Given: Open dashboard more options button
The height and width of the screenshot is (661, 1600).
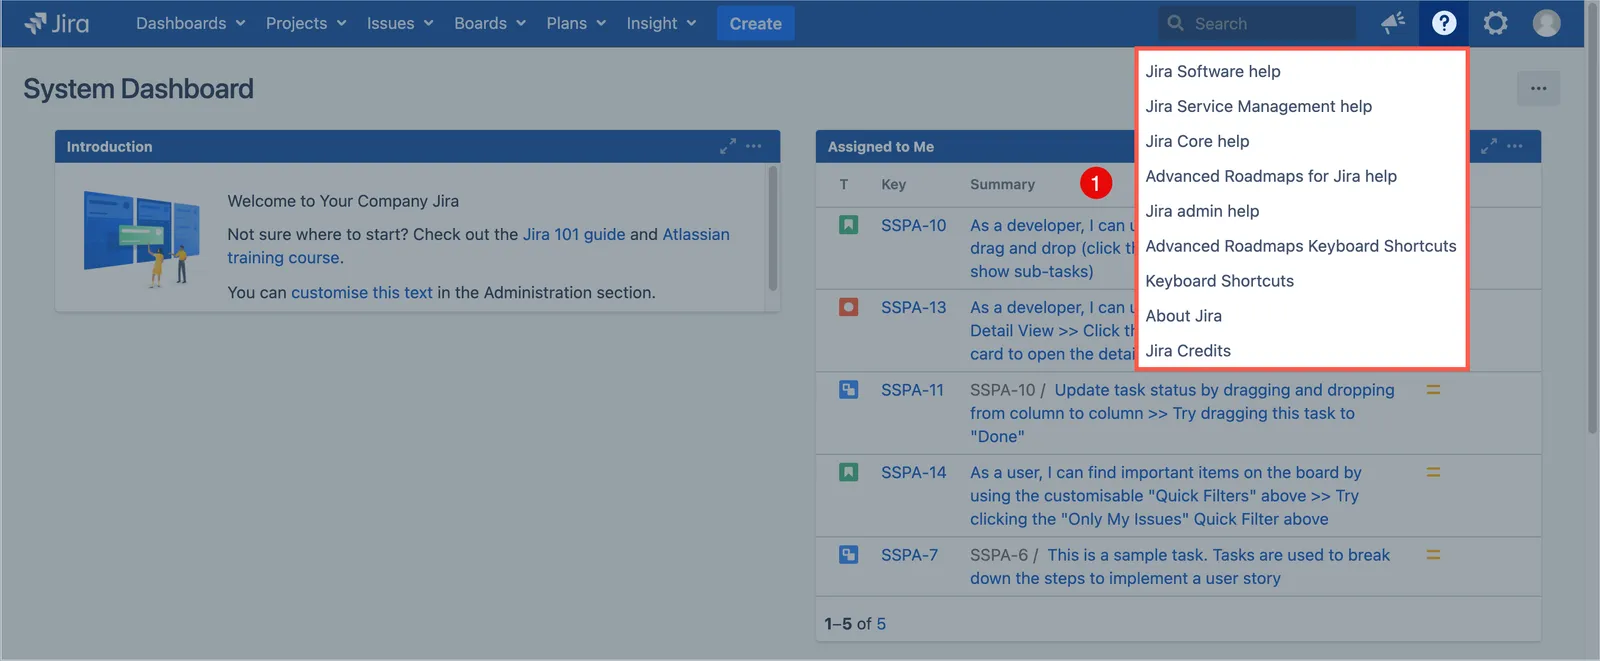Looking at the screenshot, I should [x=1538, y=89].
